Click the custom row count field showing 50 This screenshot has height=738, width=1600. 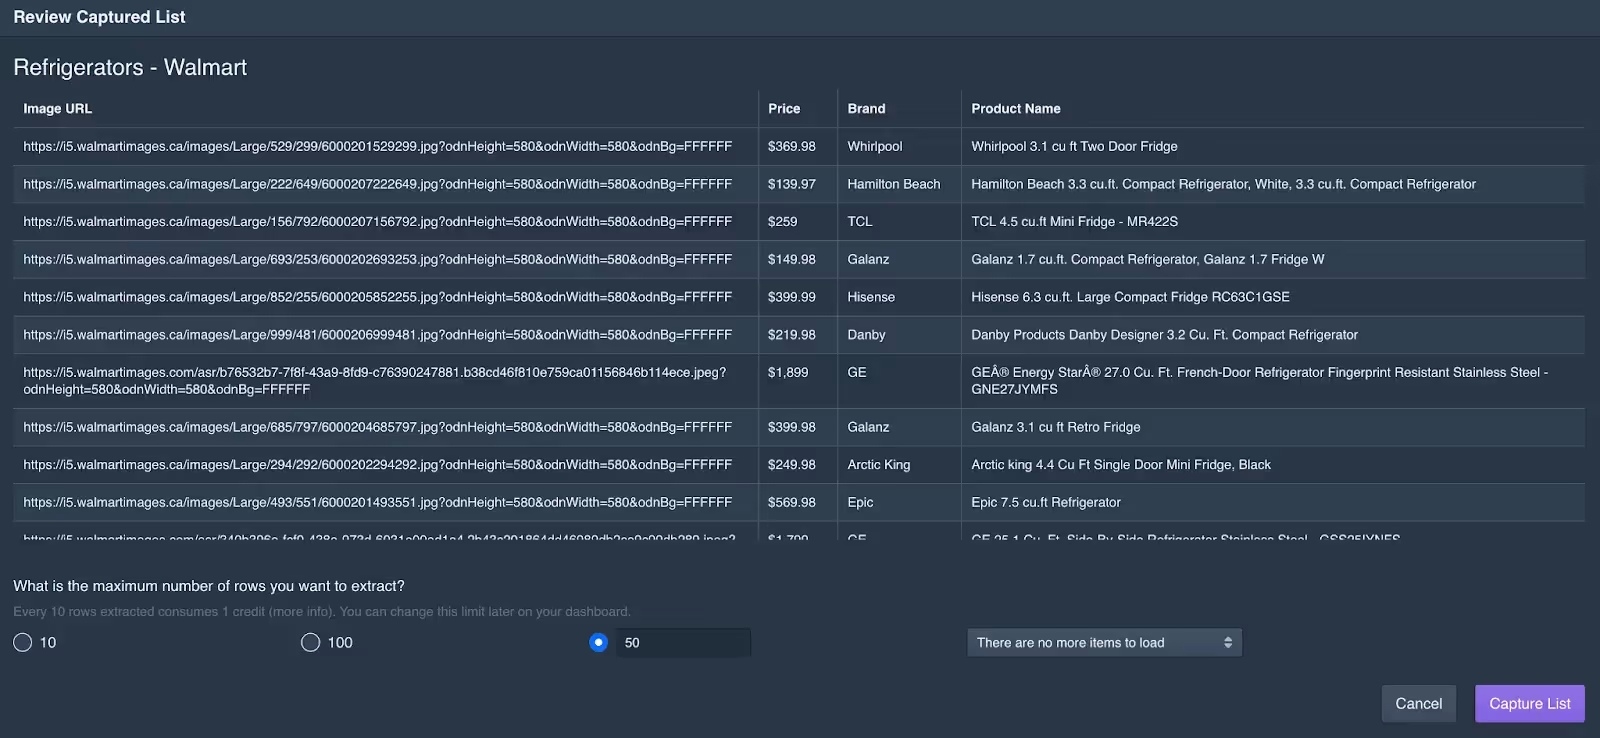click(x=682, y=643)
